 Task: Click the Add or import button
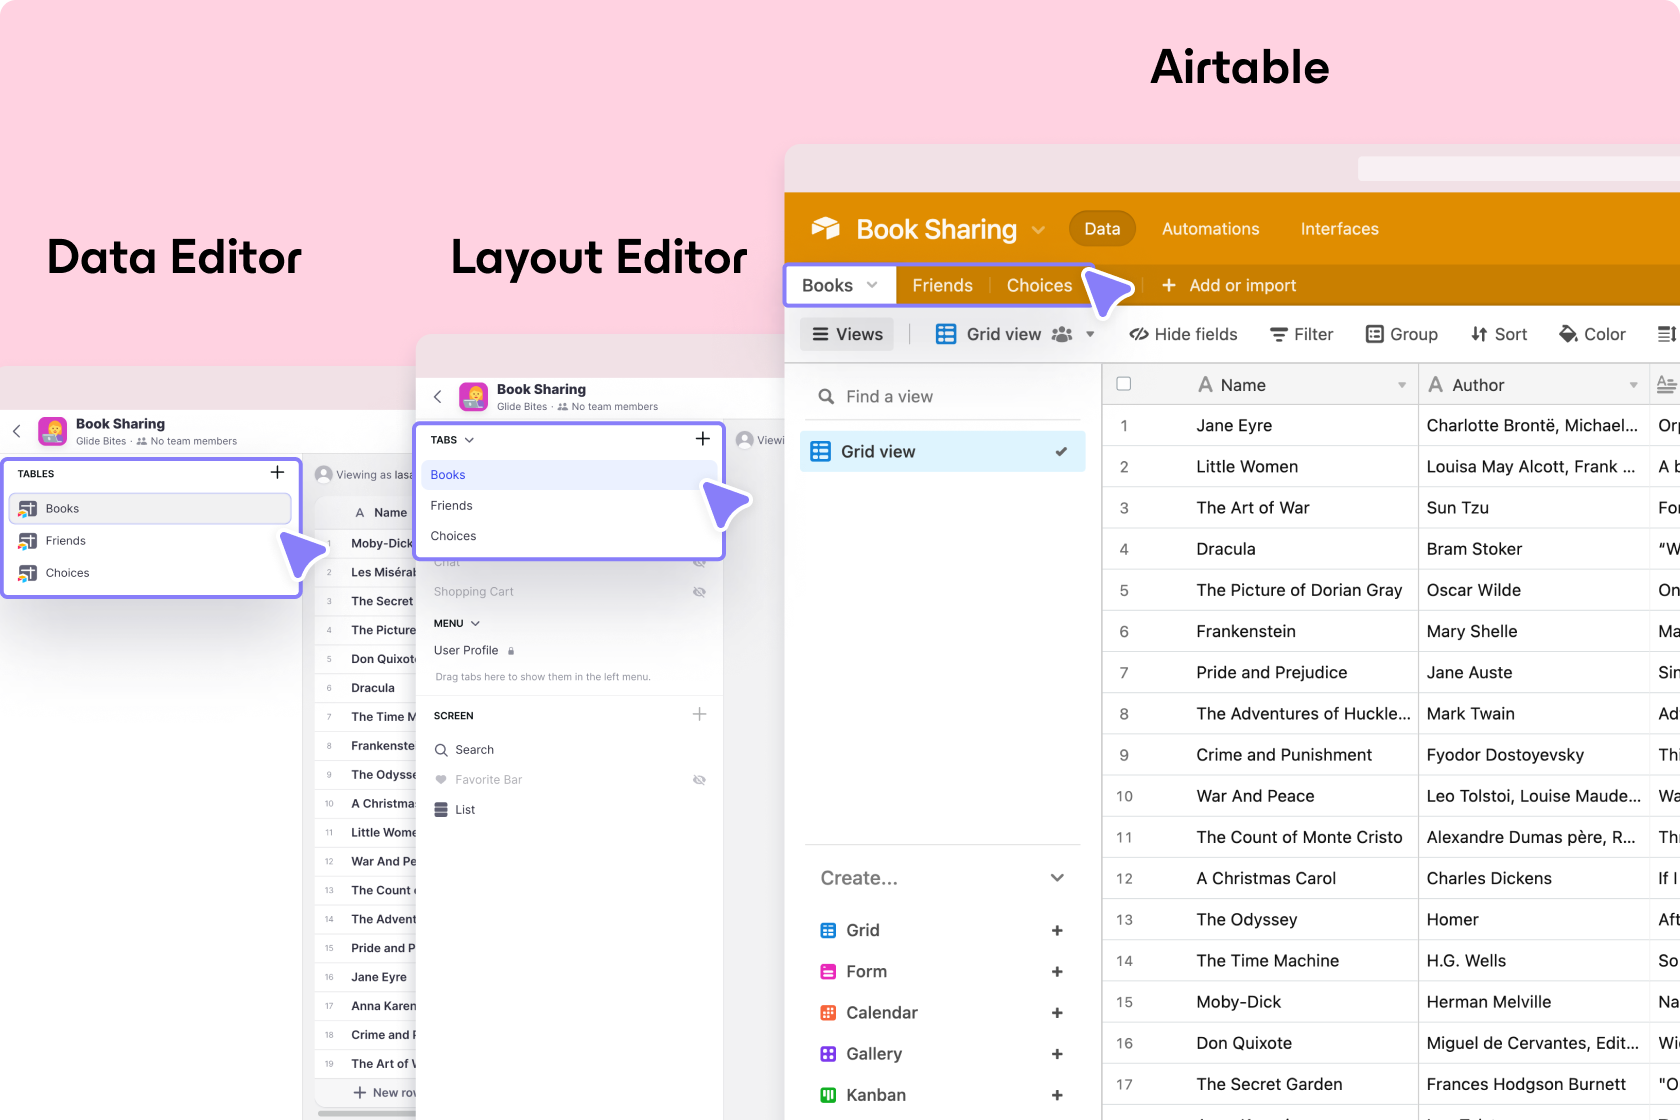click(1229, 285)
